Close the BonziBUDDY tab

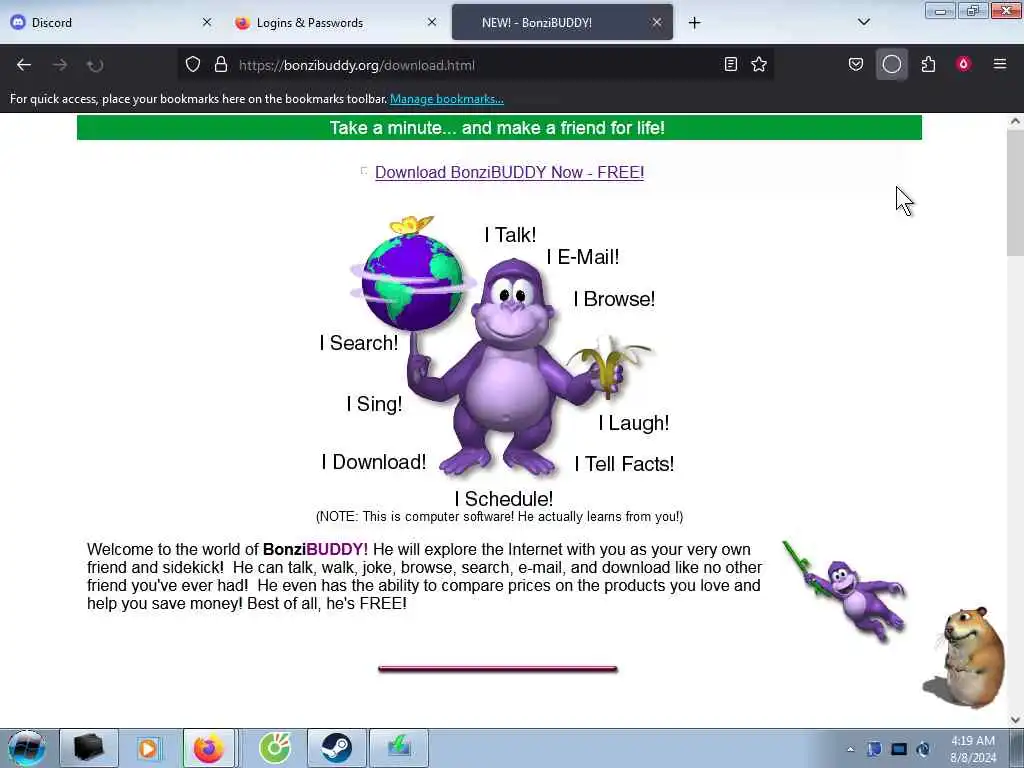[657, 22]
